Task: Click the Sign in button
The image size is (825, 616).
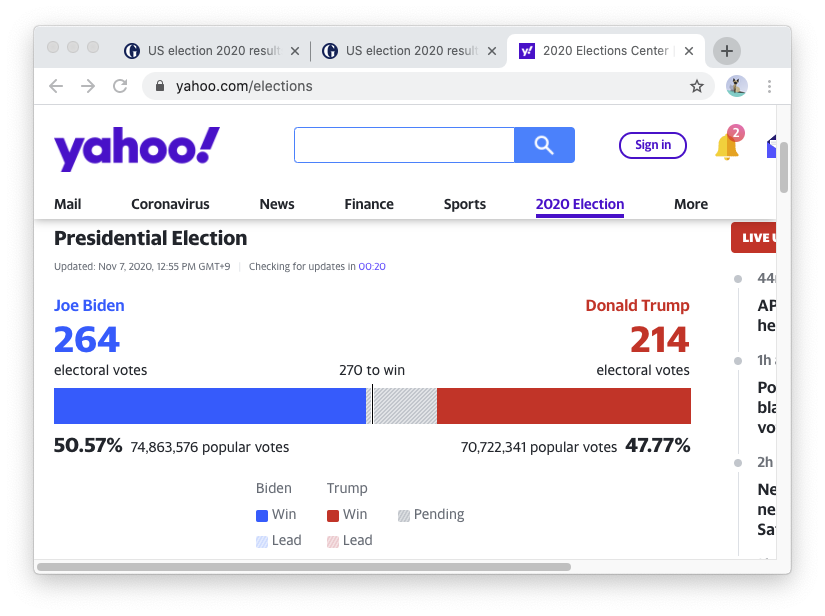Action: (x=653, y=145)
